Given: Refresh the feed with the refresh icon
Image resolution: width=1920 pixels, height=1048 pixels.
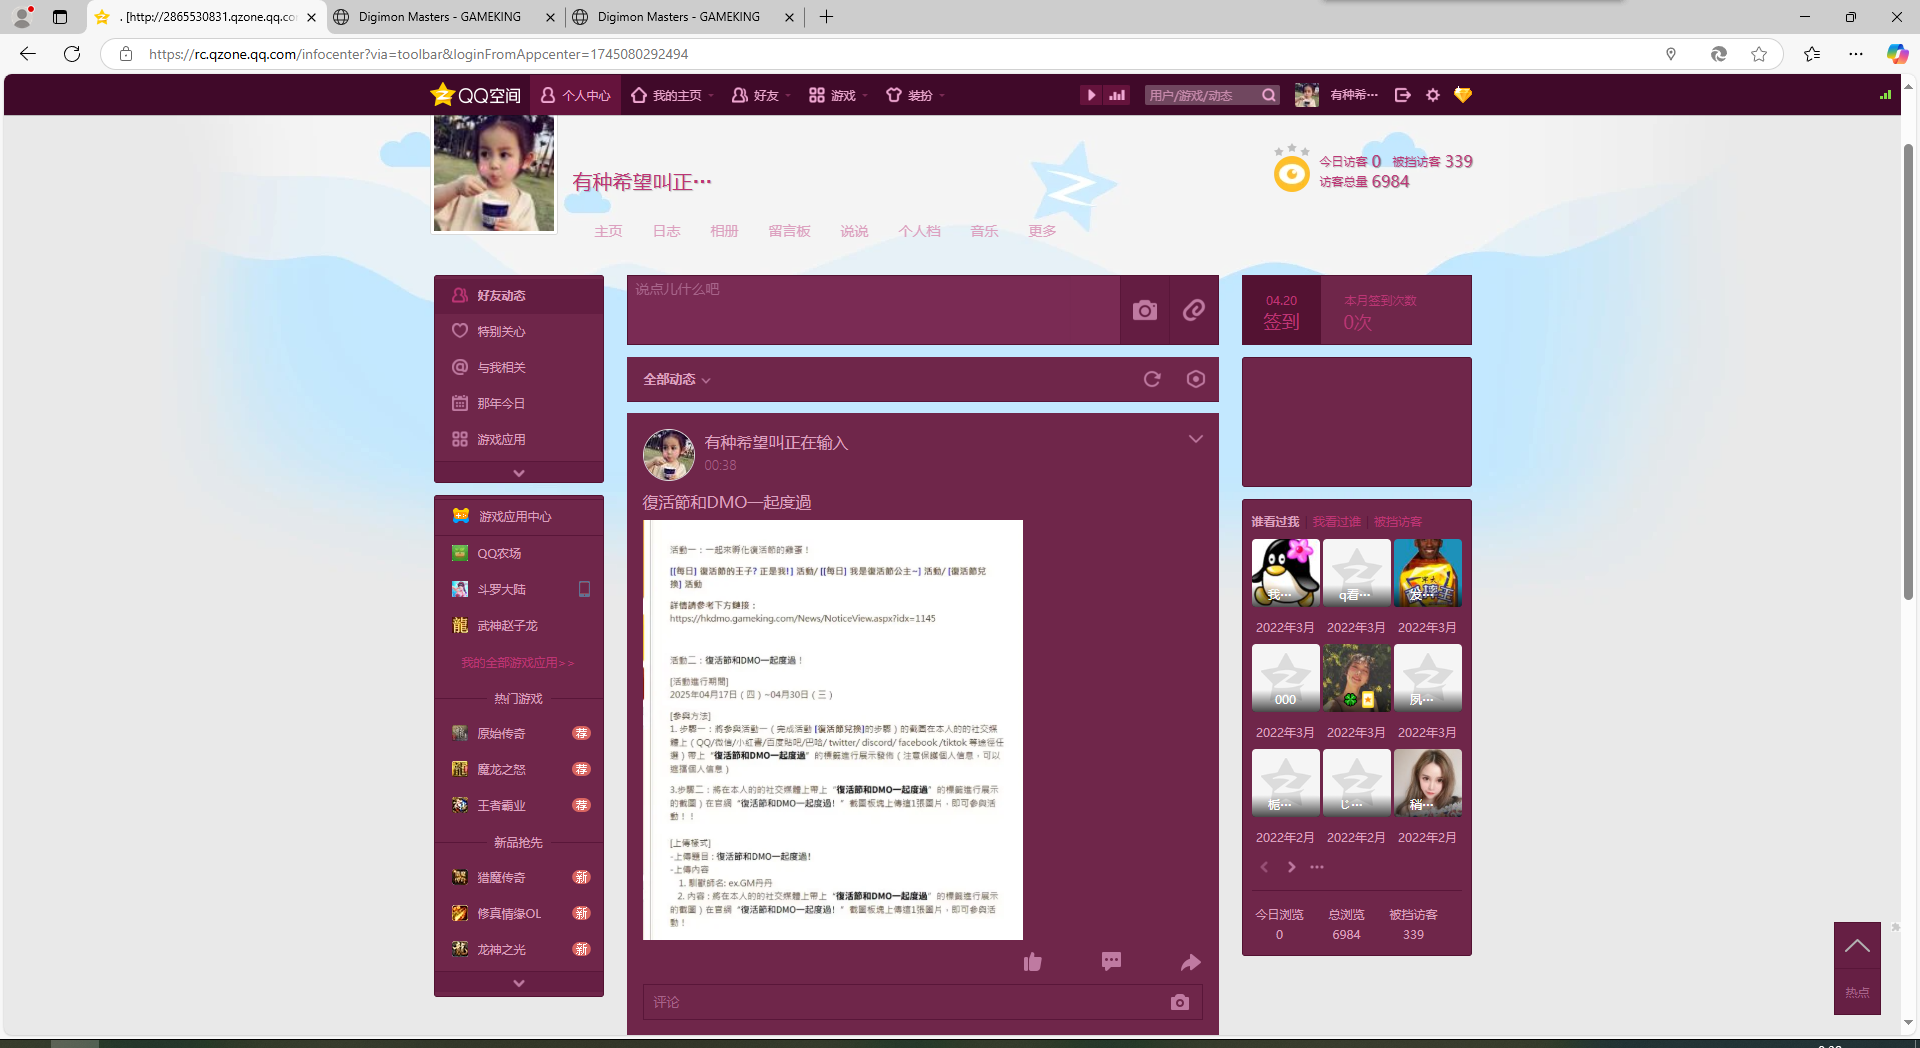Looking at the screenshot, I should pos(1152,379).
